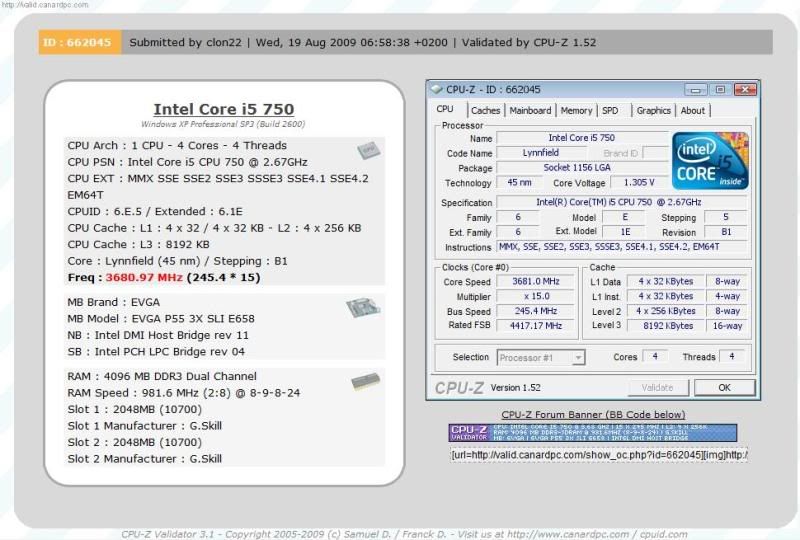Click the OK button in CPU-Z
Screen dimensions: 800x540
724,388
